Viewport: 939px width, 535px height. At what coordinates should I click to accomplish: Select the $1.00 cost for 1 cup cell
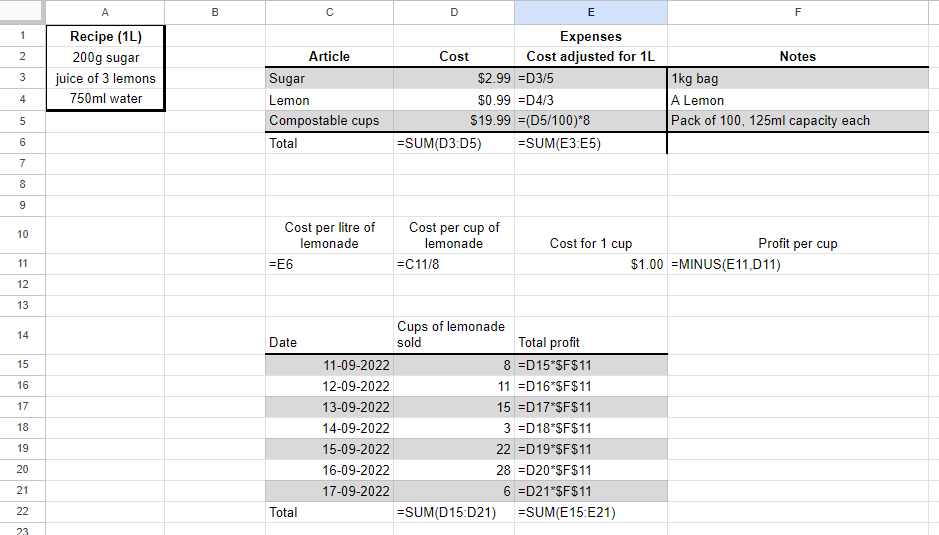591,264
